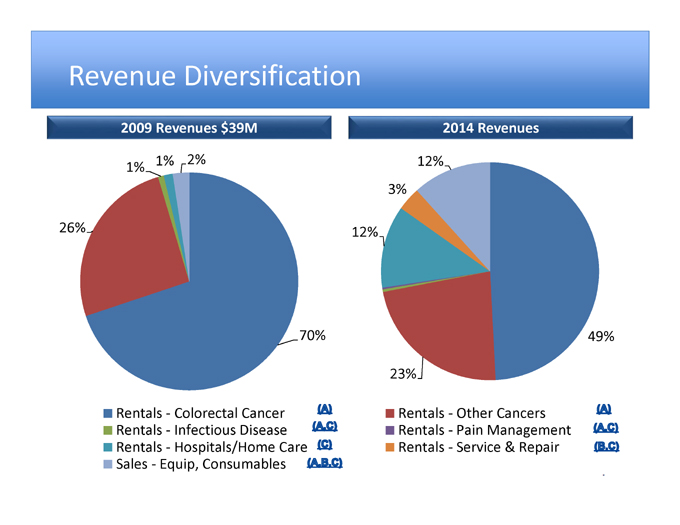Select the "2009 Revenues $39M" header
Viewport: 680px width, 525px height.
click(x=189, y=128)
